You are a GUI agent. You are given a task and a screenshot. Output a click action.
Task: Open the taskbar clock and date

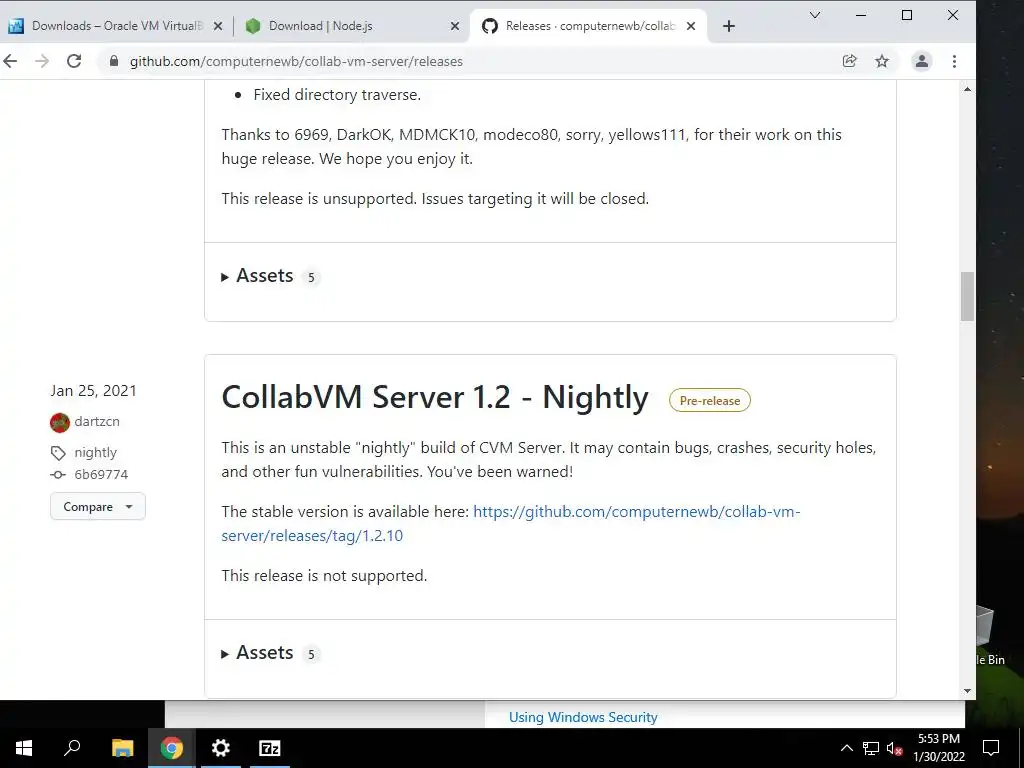coord(939,748)
